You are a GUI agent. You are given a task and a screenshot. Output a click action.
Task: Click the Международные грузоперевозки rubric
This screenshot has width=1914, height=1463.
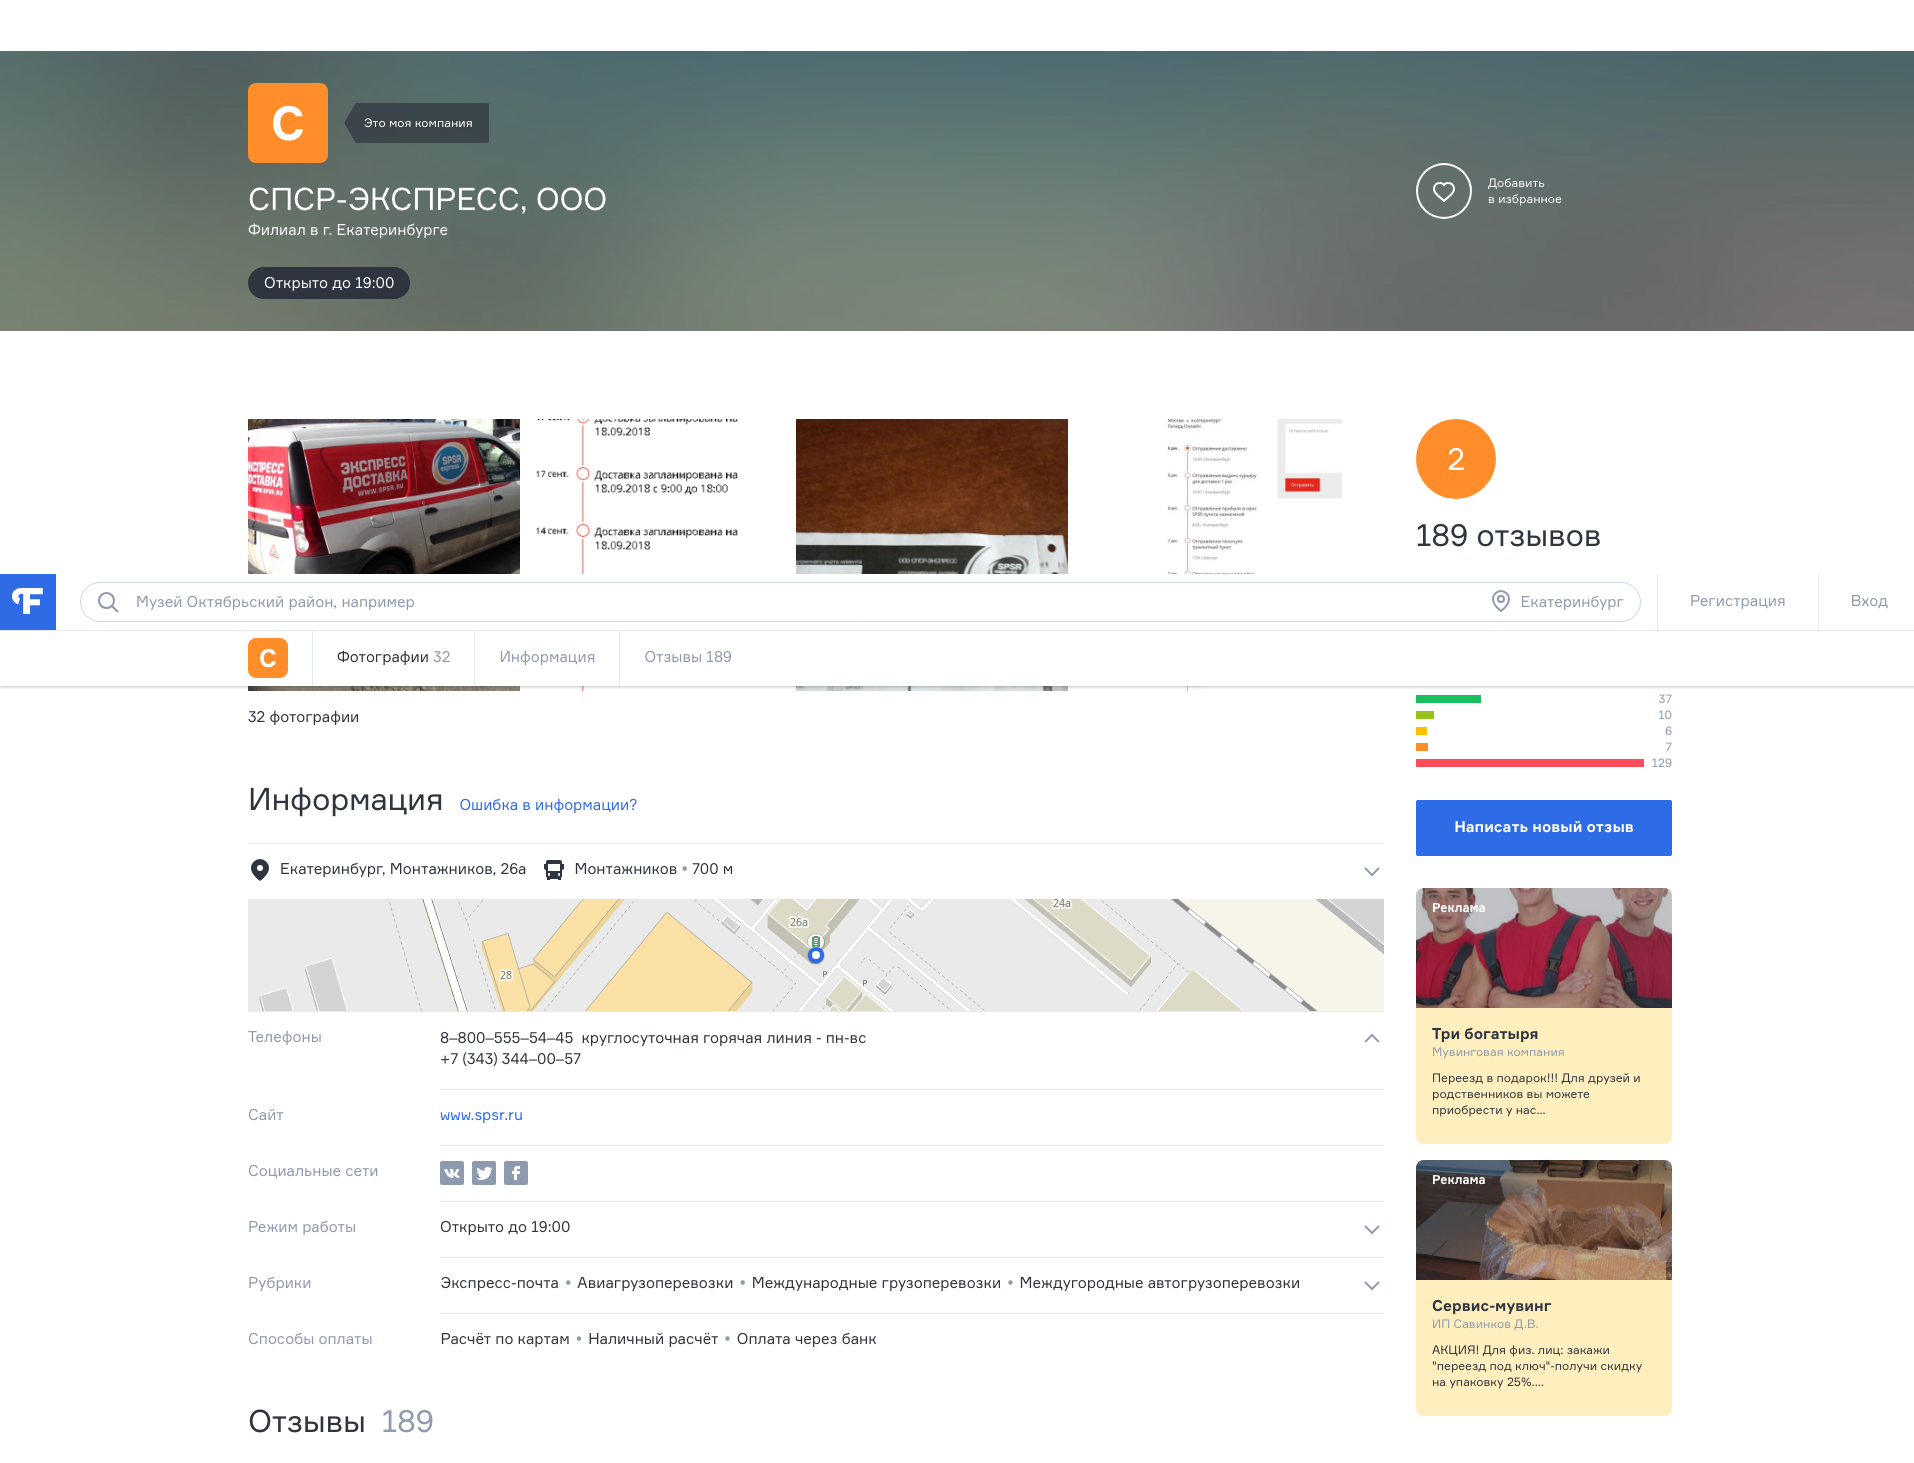[876, 1283]
